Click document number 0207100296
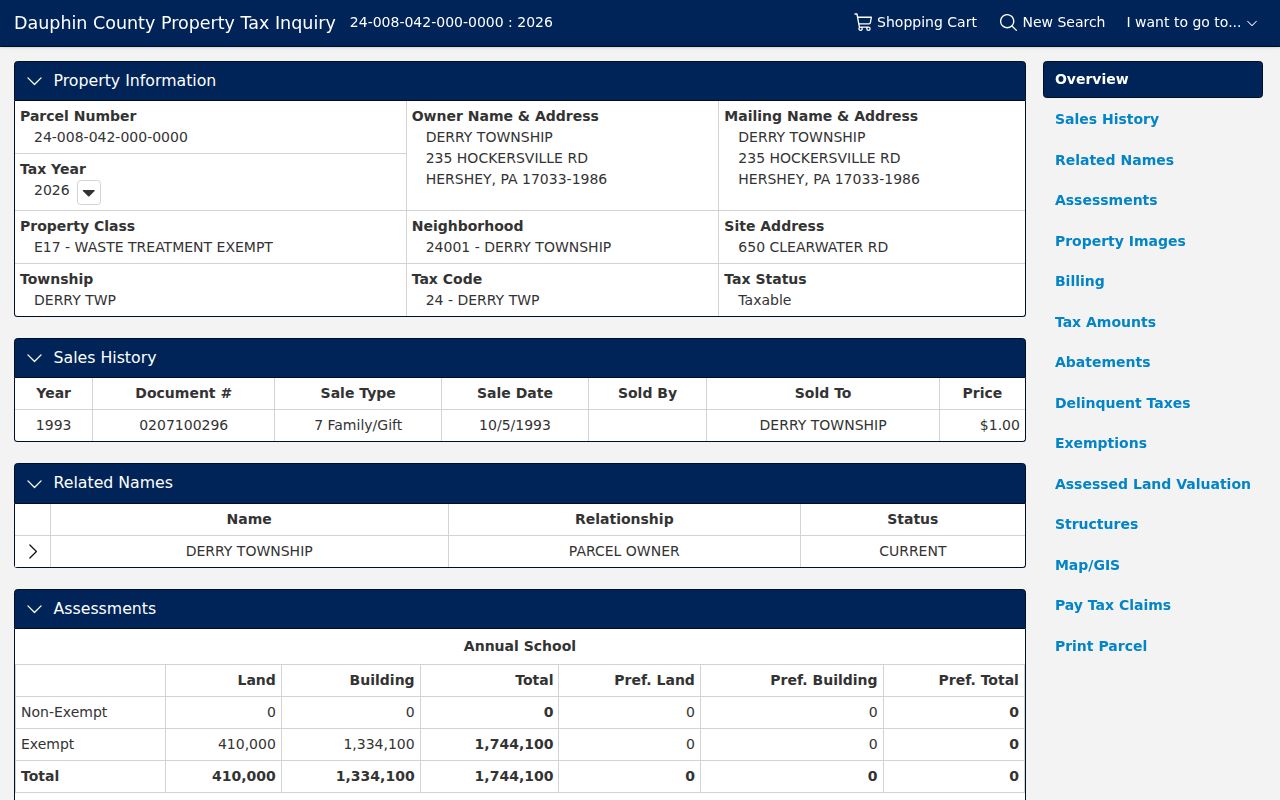The height and width of the screenshot is (800, 1280). 184,425
